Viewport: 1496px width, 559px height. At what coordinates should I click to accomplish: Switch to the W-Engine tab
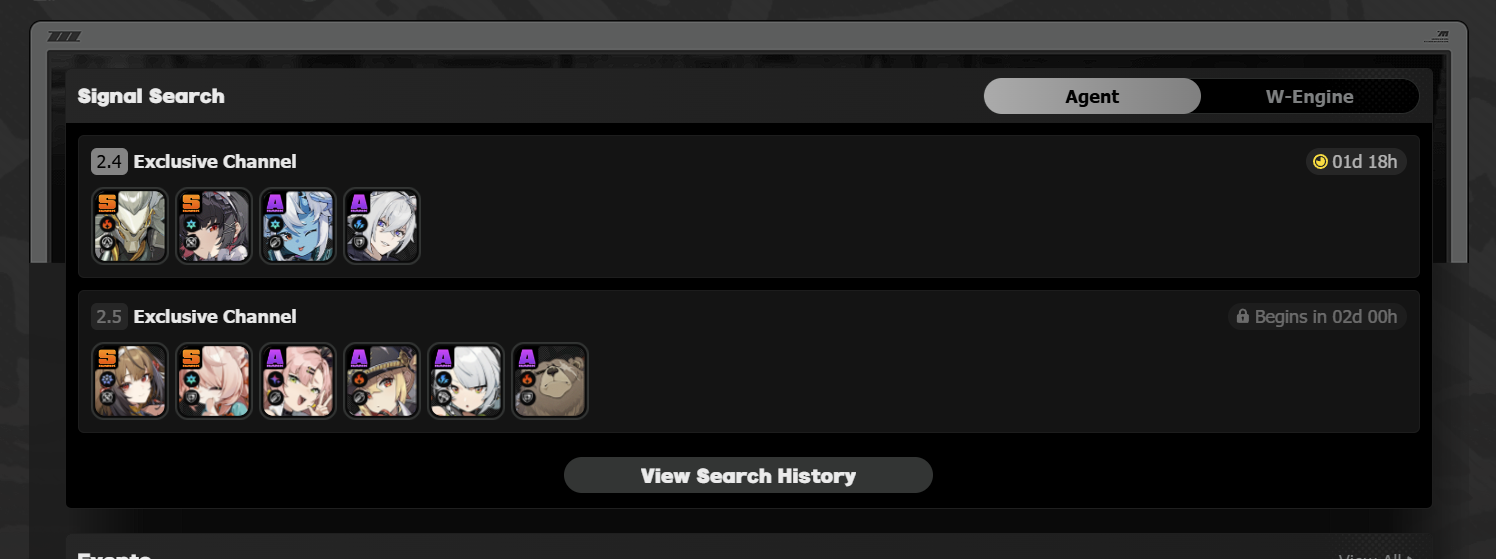tap(1309, 97)
